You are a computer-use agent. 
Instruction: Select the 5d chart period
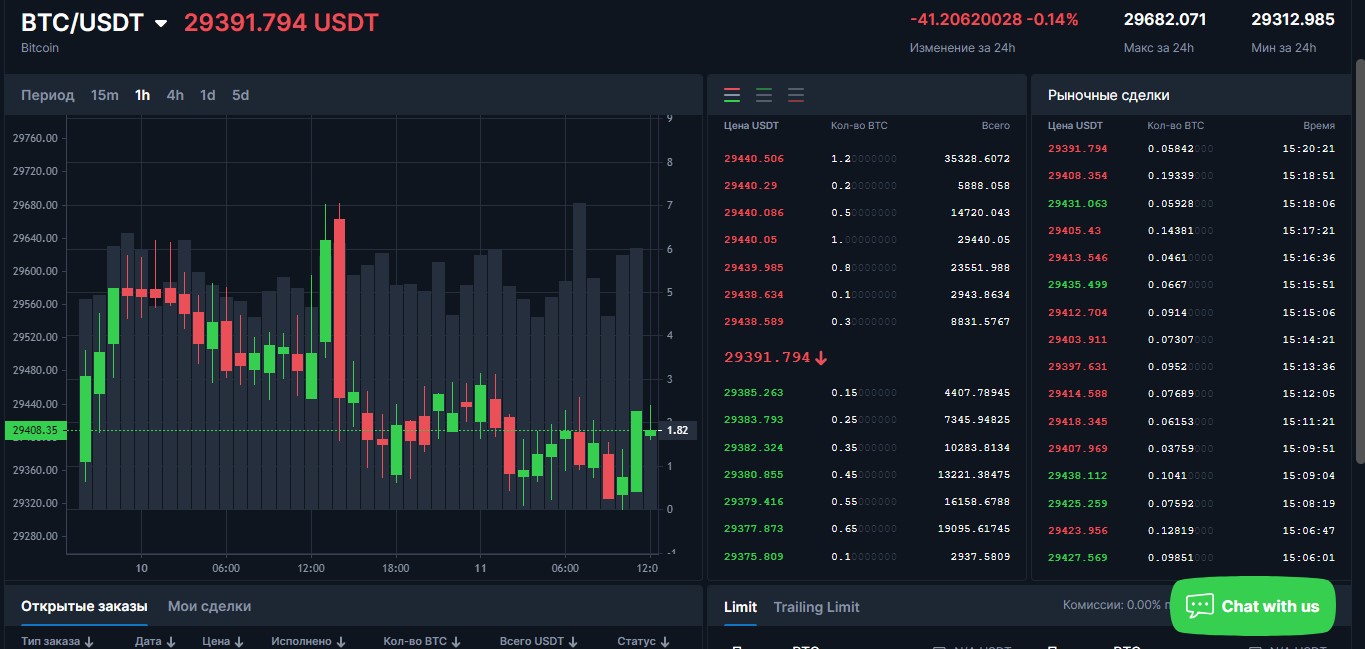[x=240, y=95]
